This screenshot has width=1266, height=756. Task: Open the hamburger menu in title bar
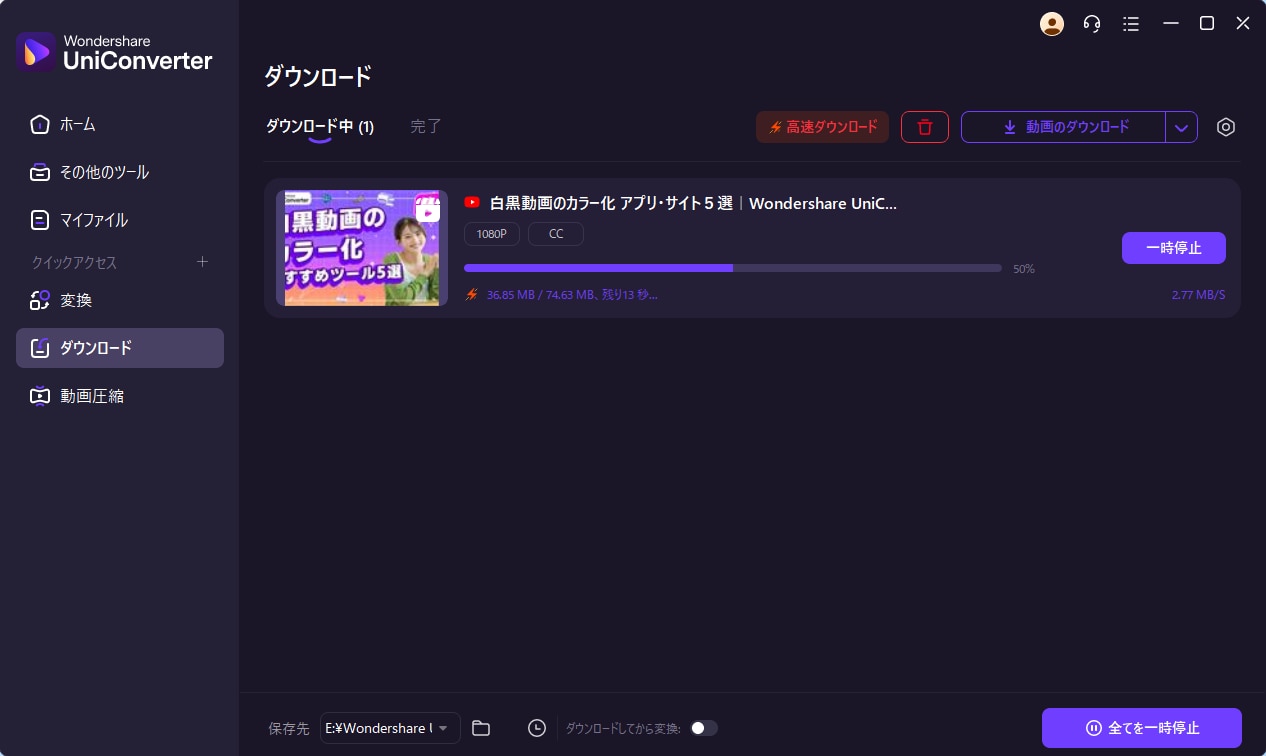point(1131,23)
